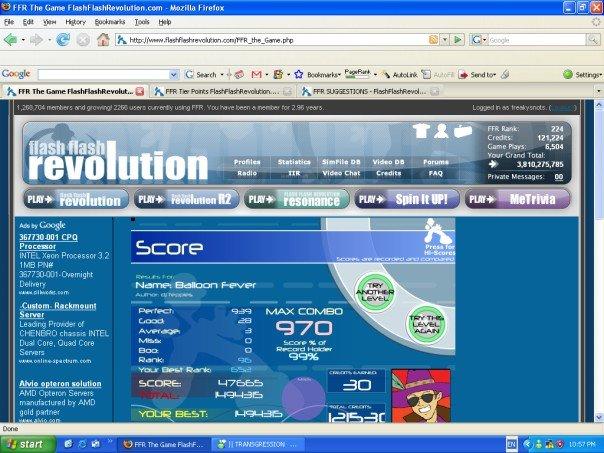The width and height of the screenshot is (604, 453).
Task: Open the Bookmarks menu in menu bar
Action: [110, 22]
